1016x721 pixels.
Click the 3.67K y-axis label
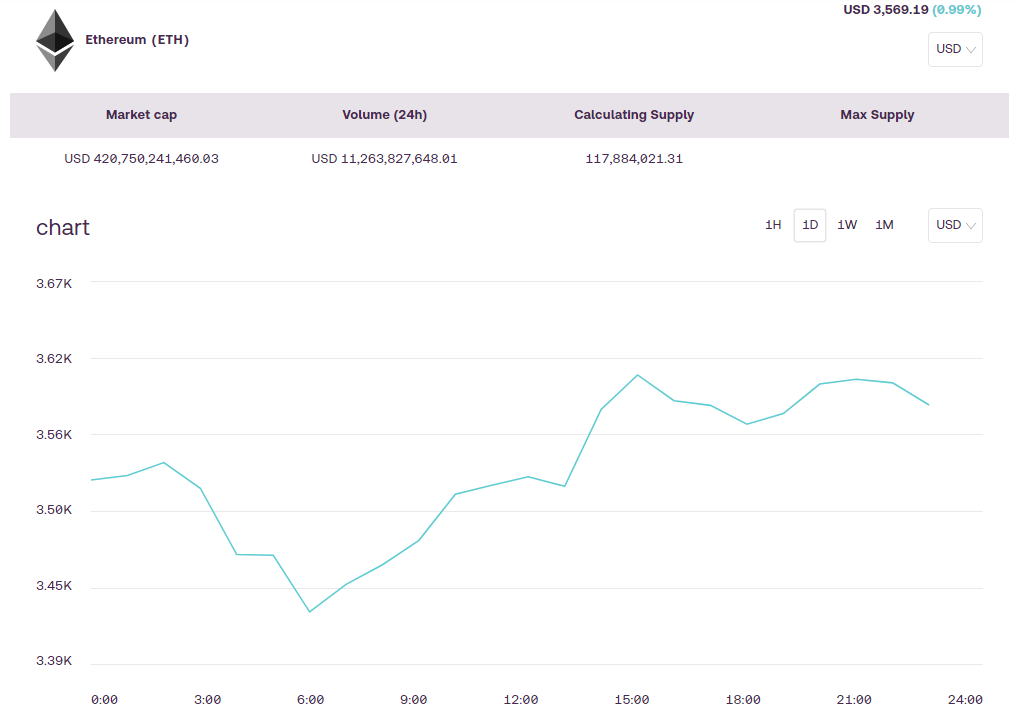click(54, 284)
